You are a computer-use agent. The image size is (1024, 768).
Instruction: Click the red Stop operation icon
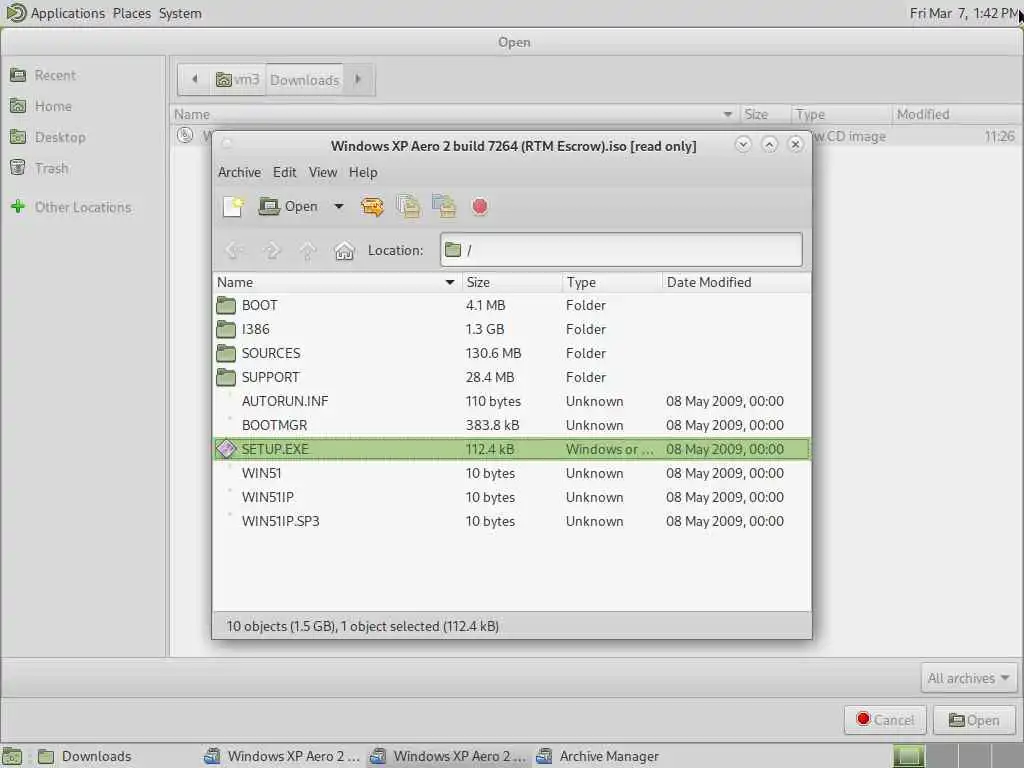tap(480, 207)
